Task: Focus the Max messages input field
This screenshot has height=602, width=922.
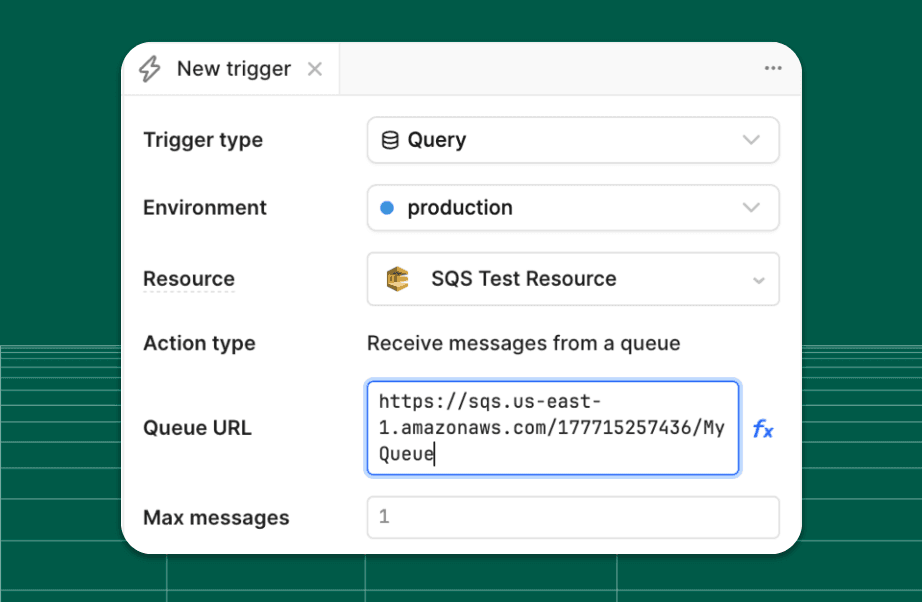Action: (x=572, y=518)
